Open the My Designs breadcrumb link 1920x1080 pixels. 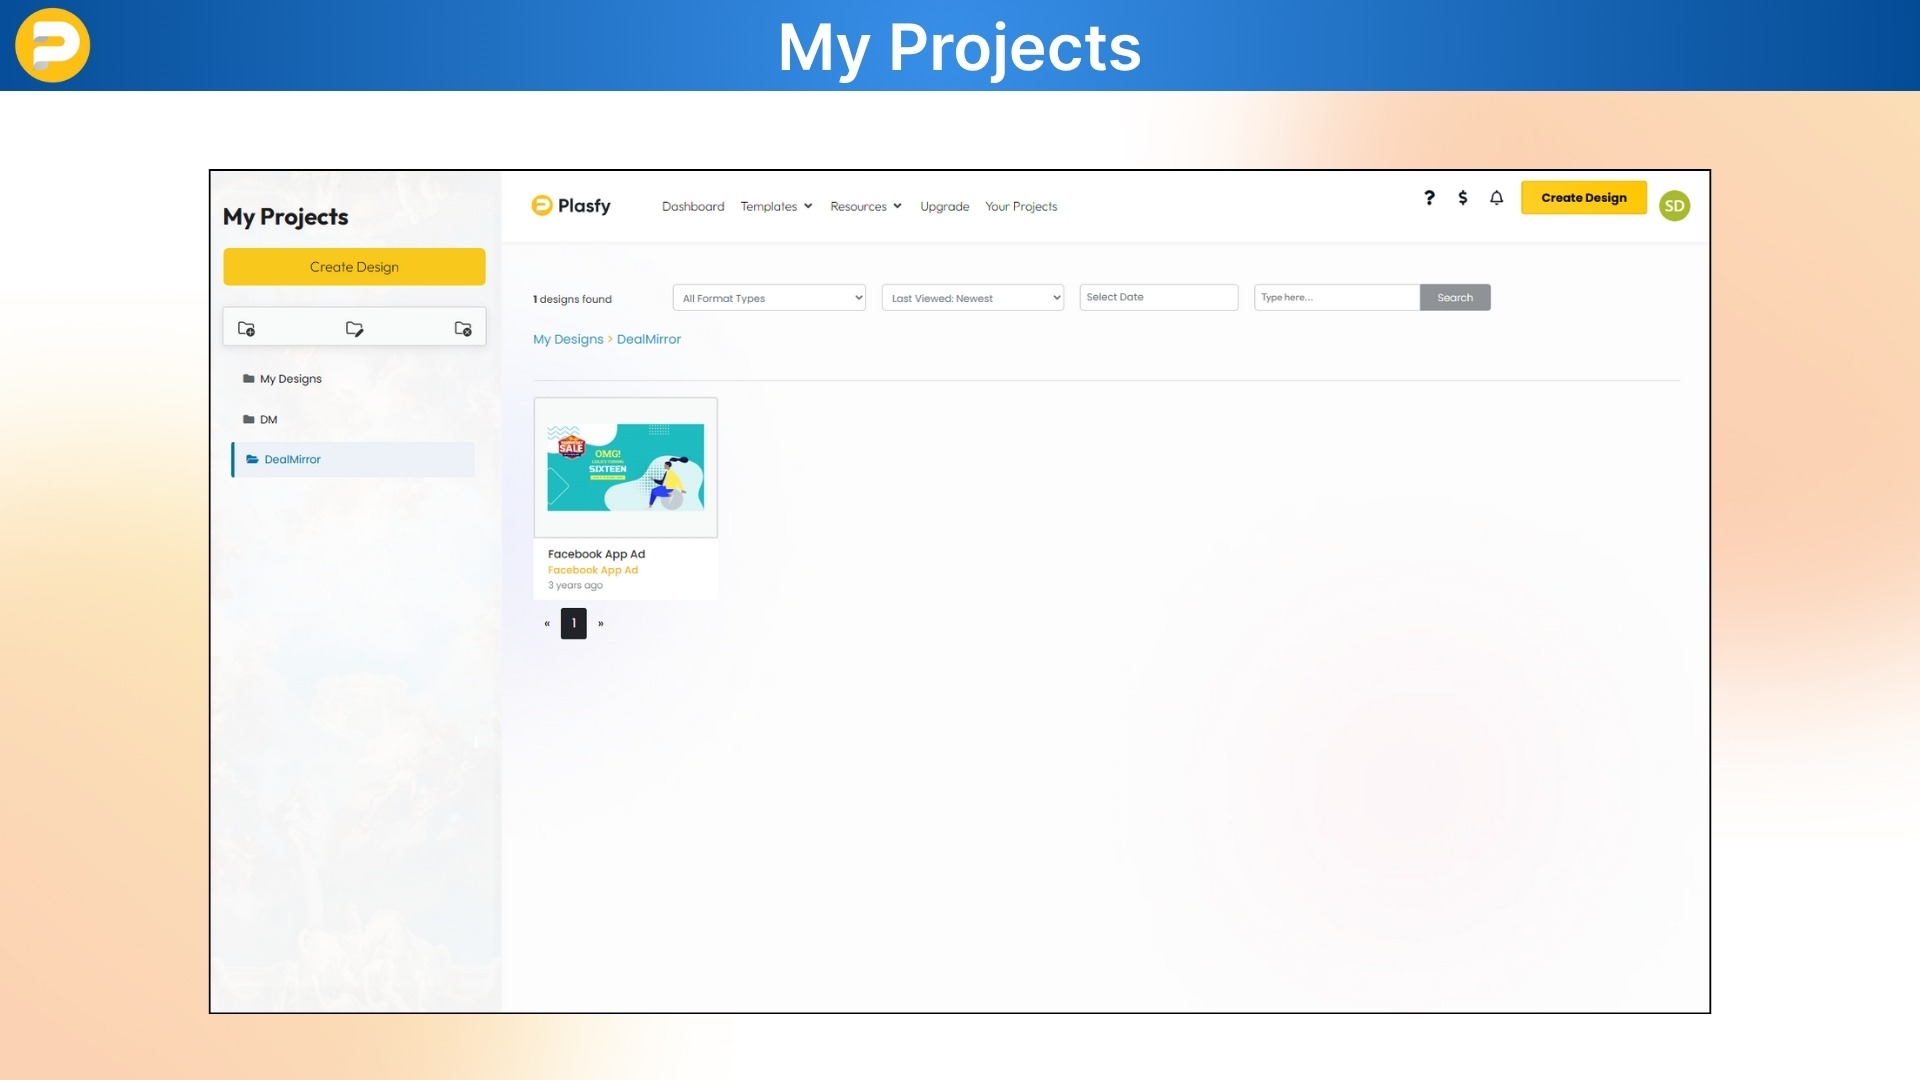point(567,339)
